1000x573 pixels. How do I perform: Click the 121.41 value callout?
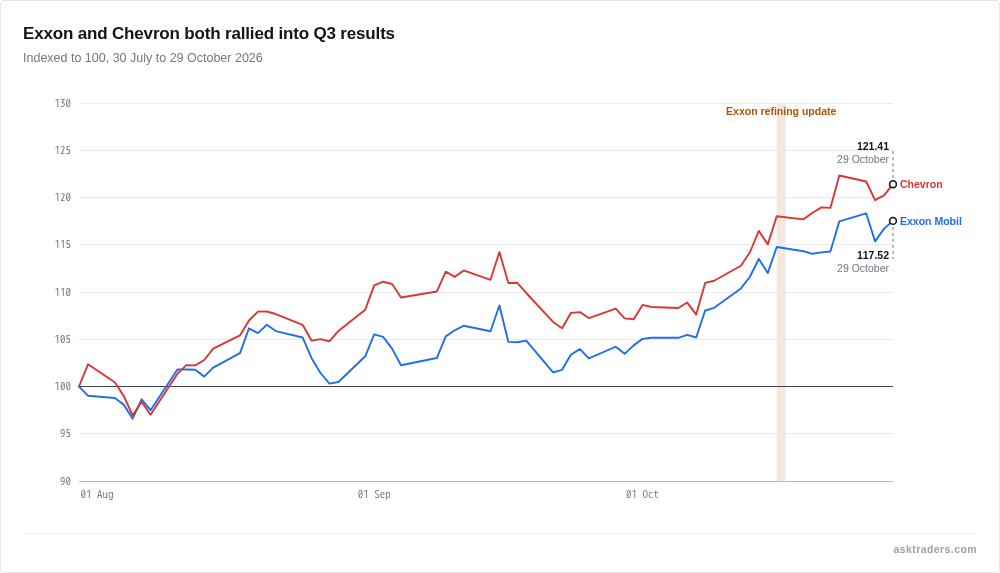coord(872,146)
